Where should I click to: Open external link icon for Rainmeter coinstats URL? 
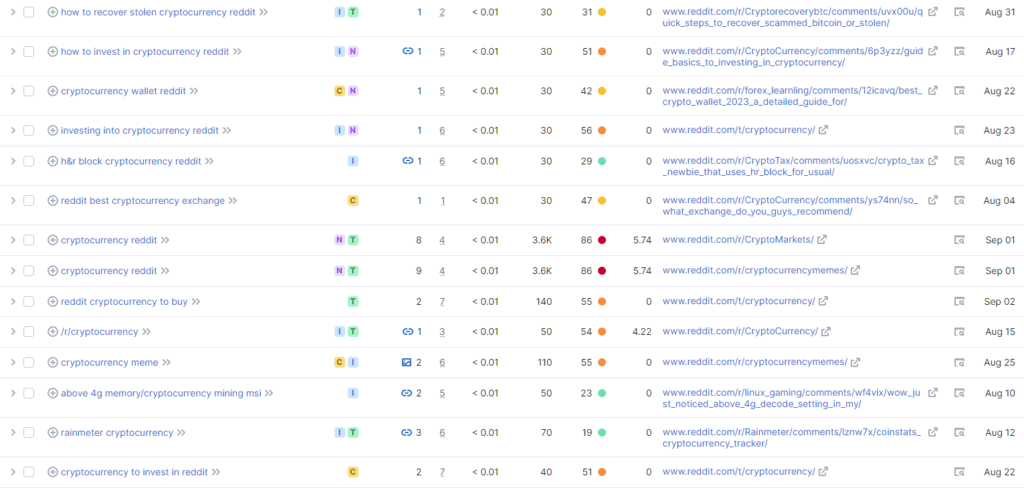[x=933, y=432]
